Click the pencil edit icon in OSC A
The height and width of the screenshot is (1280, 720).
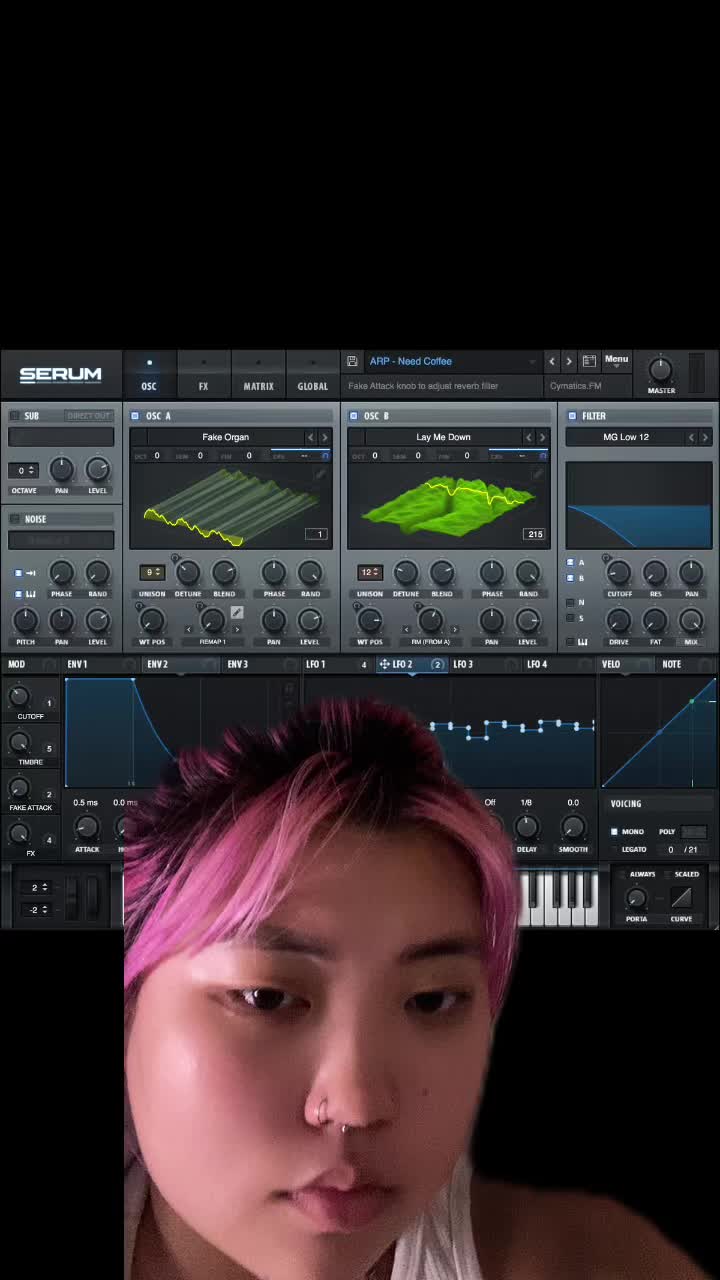click(x=237, y=613)
